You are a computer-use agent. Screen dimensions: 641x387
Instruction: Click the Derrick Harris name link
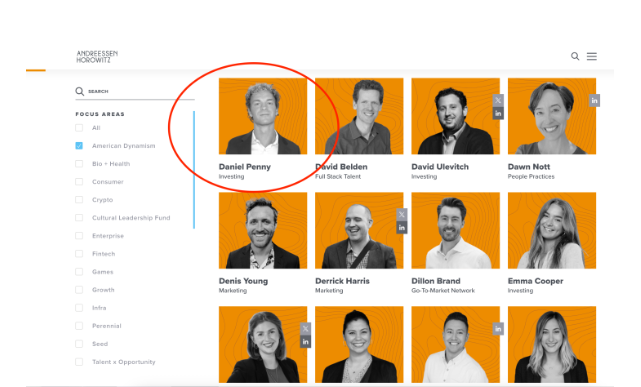[342, 281]
